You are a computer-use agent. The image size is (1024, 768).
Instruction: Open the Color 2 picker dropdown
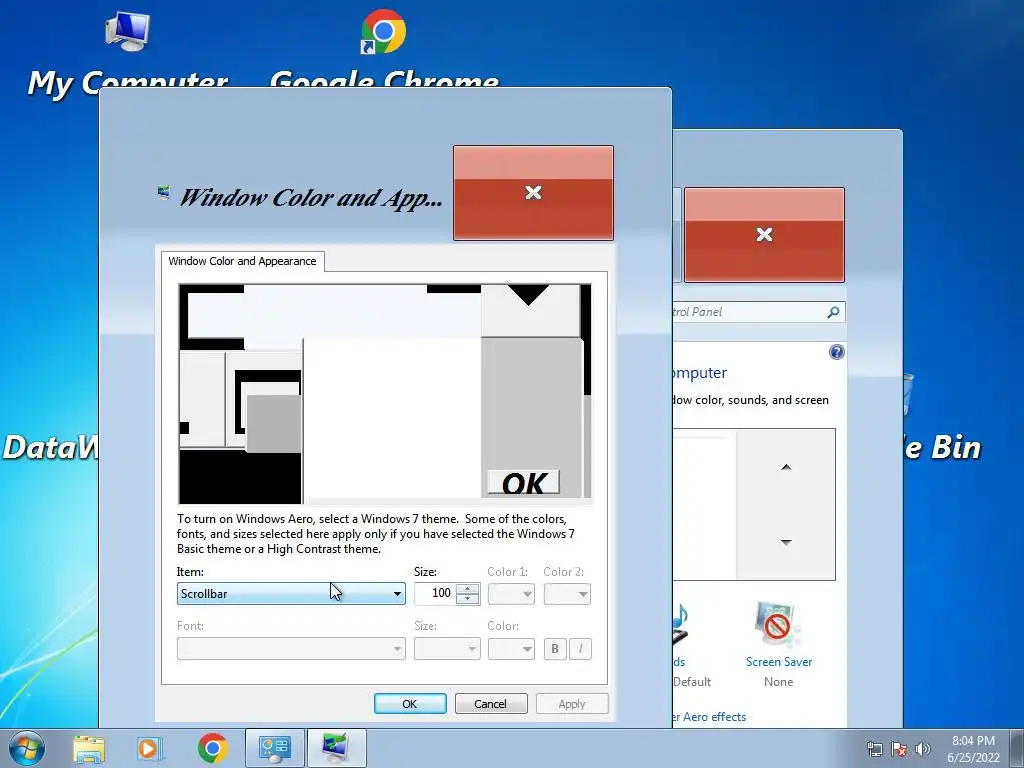tap(567, 594)
